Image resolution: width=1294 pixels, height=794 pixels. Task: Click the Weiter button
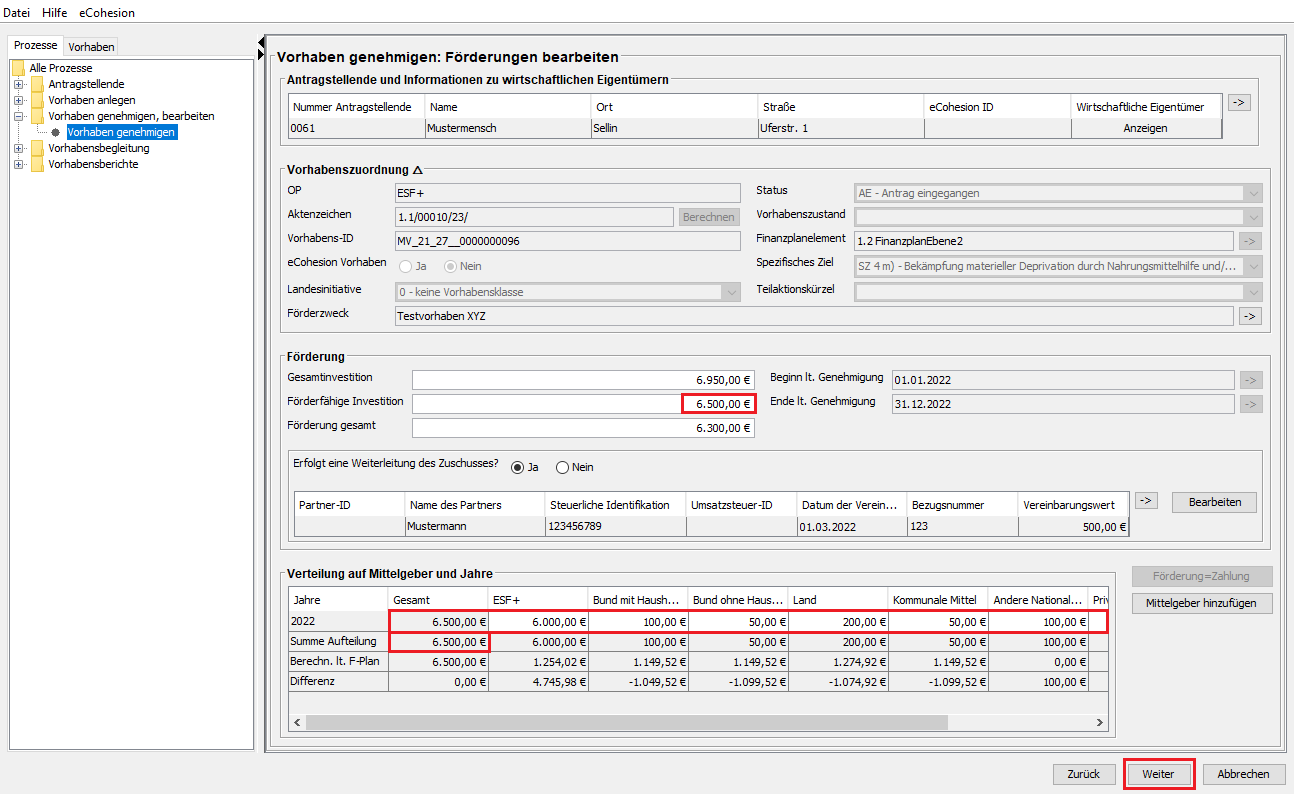tap(1158, 774)
